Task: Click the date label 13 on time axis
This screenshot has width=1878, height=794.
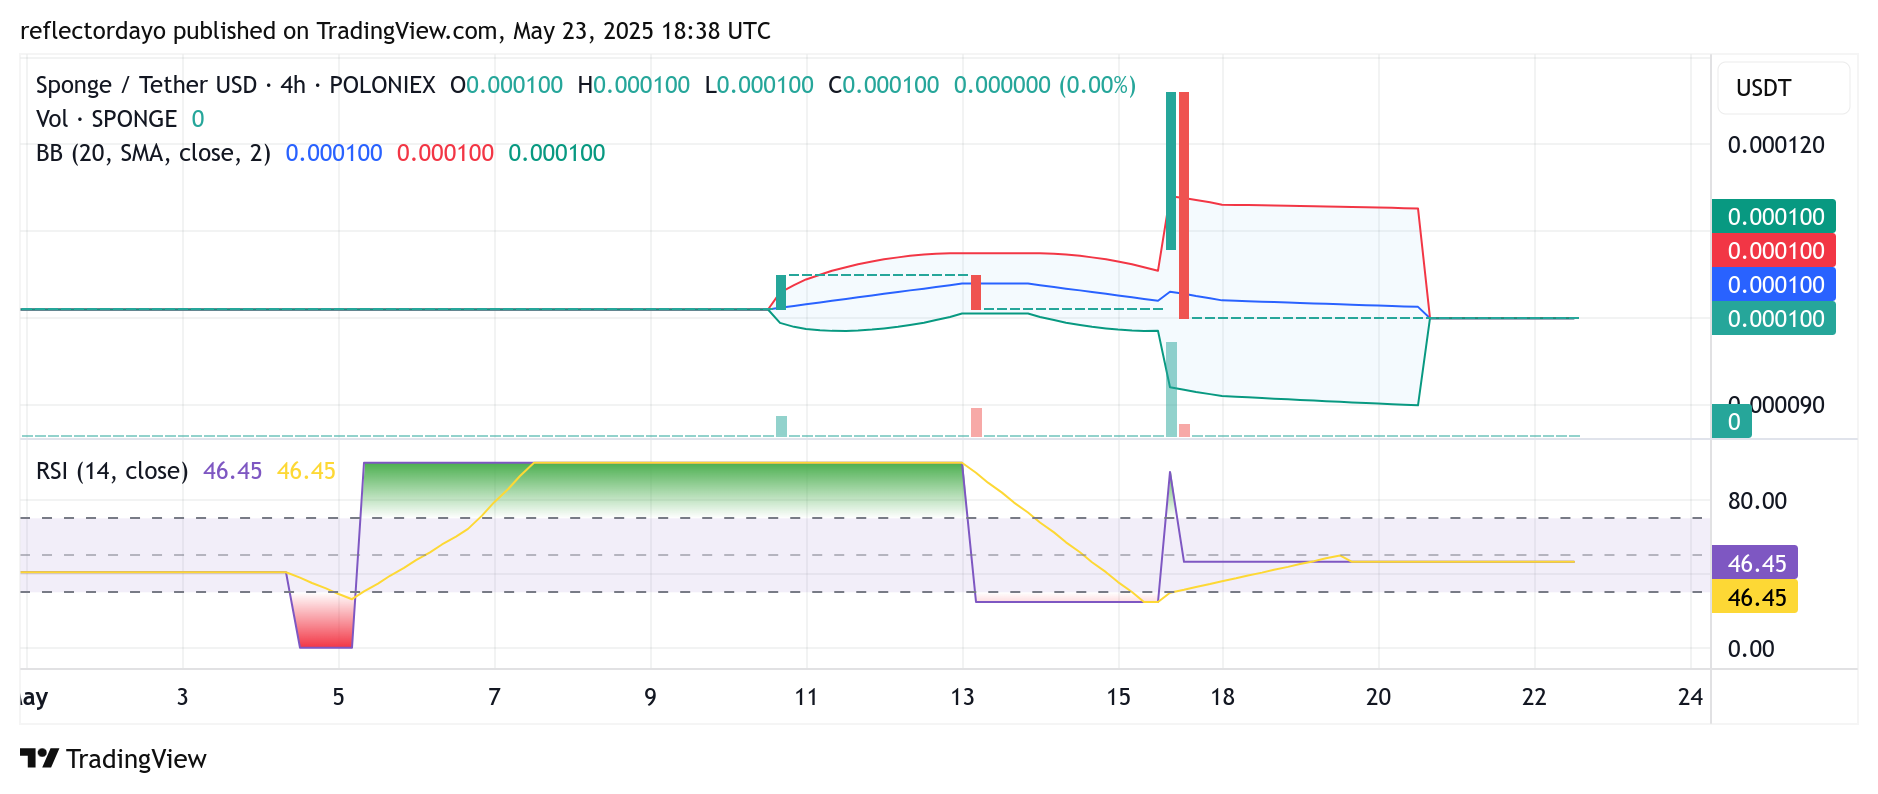Action: [962, 697]
